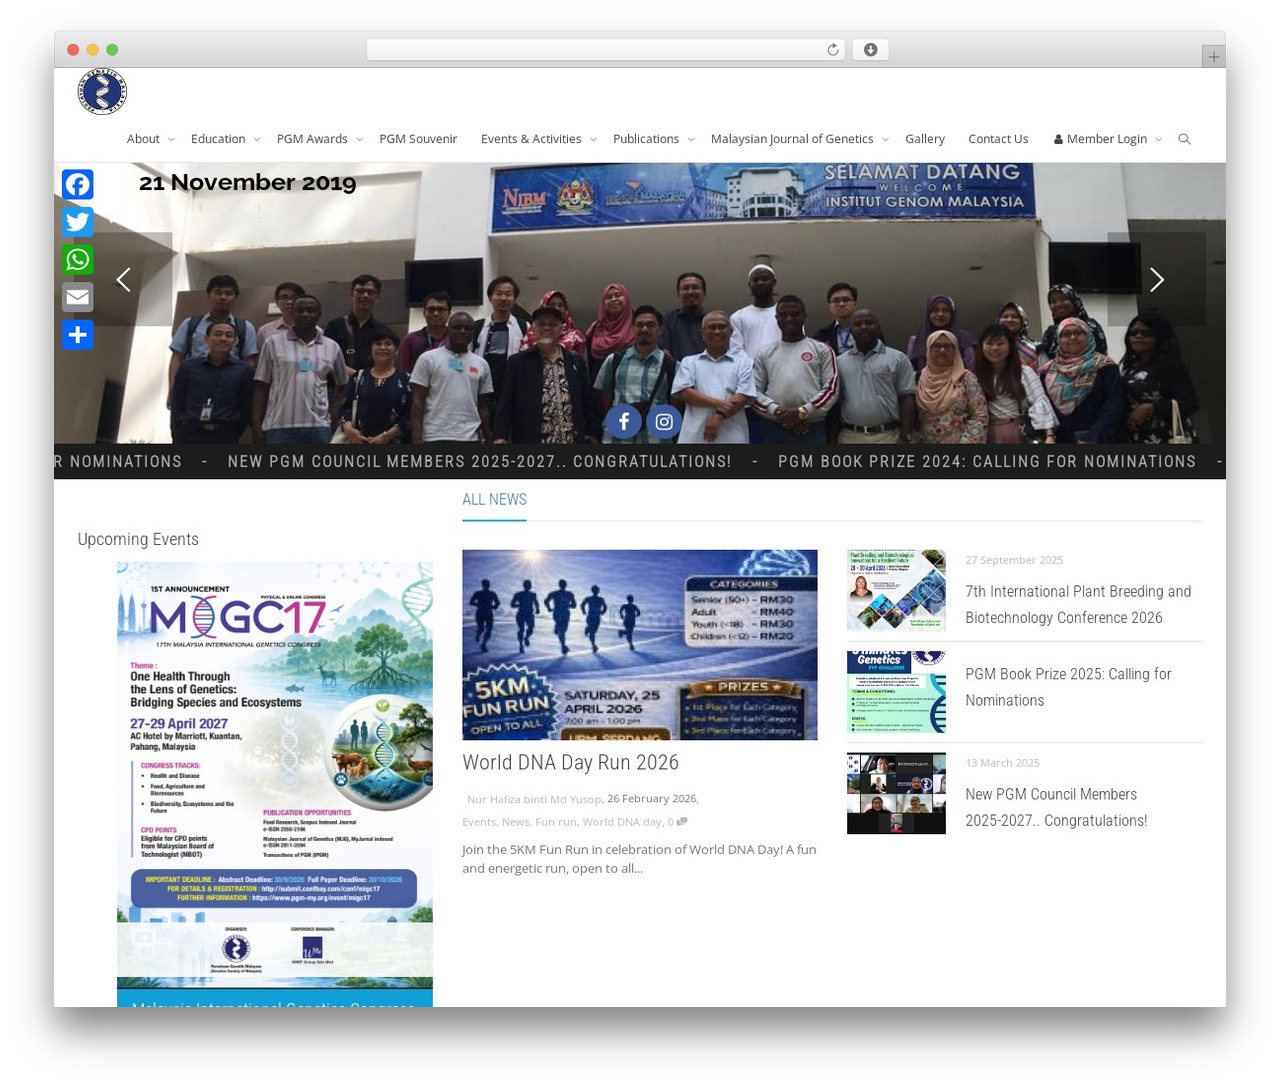Open the World DNA day tag
The image size is (1280, 1084).
coord(622,822)
